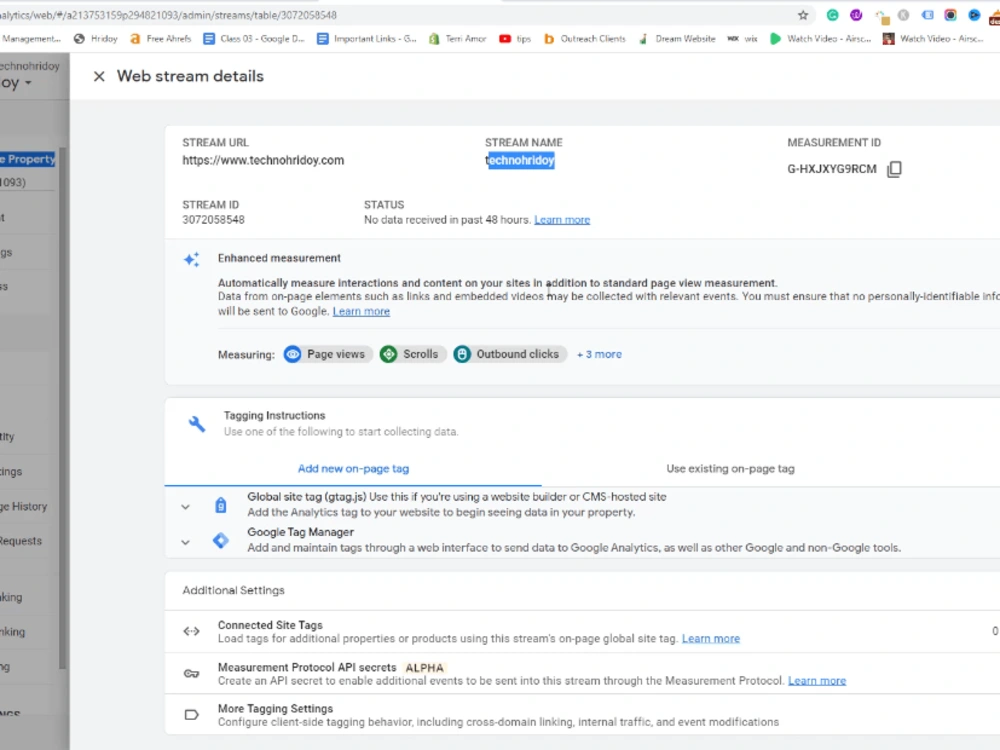Click the More Tagging Settings tag icon
The image size is (1000, 750).
click(x=191, y=715)
